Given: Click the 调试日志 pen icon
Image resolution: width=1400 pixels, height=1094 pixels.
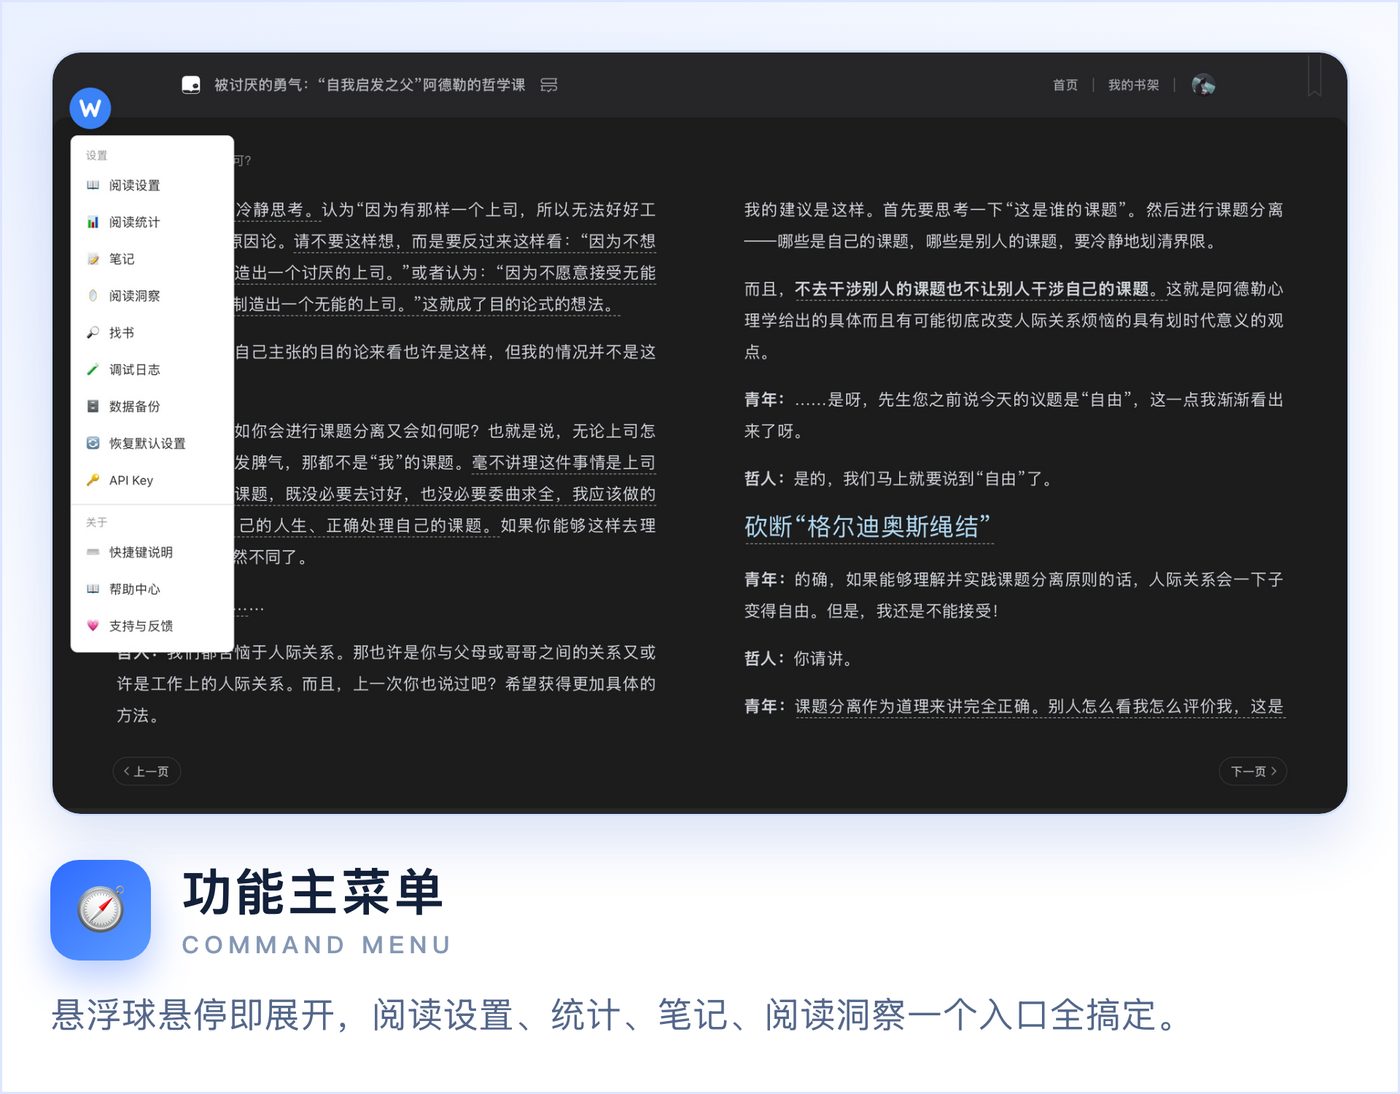Looking at the screenshot, I should 93,370.
